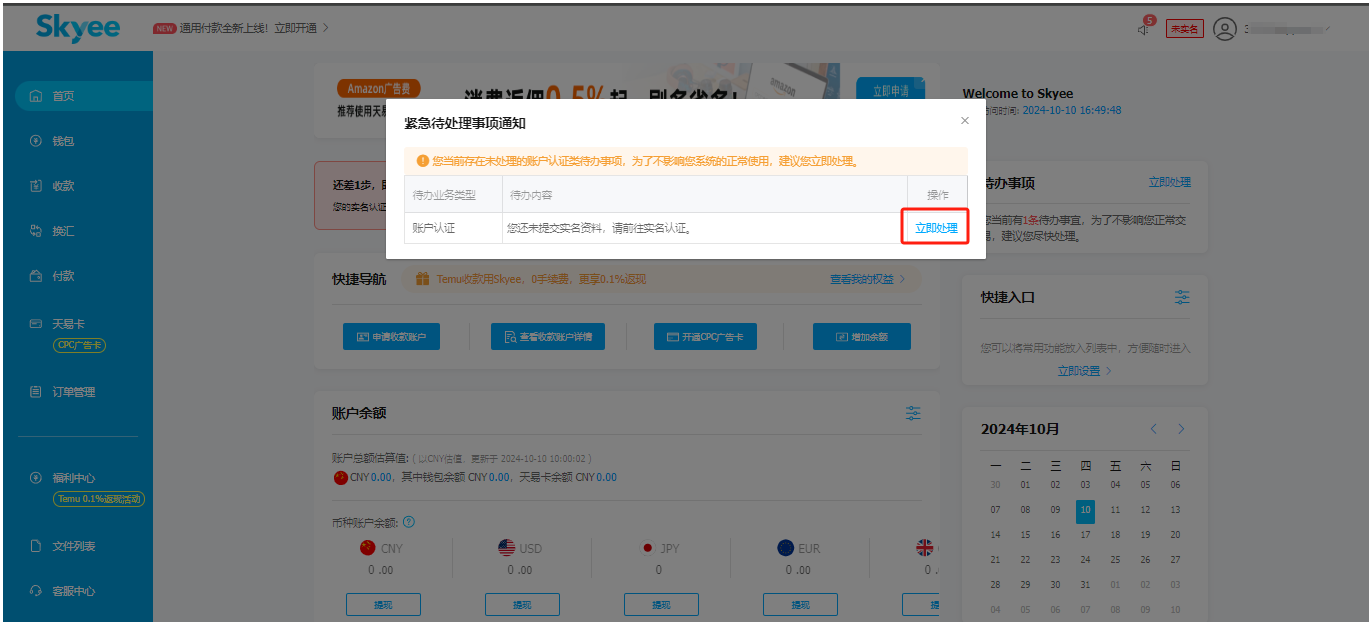Select 收款 from the sidebar menu
The image size is (1372, 625).
click(x=63, y=186)
